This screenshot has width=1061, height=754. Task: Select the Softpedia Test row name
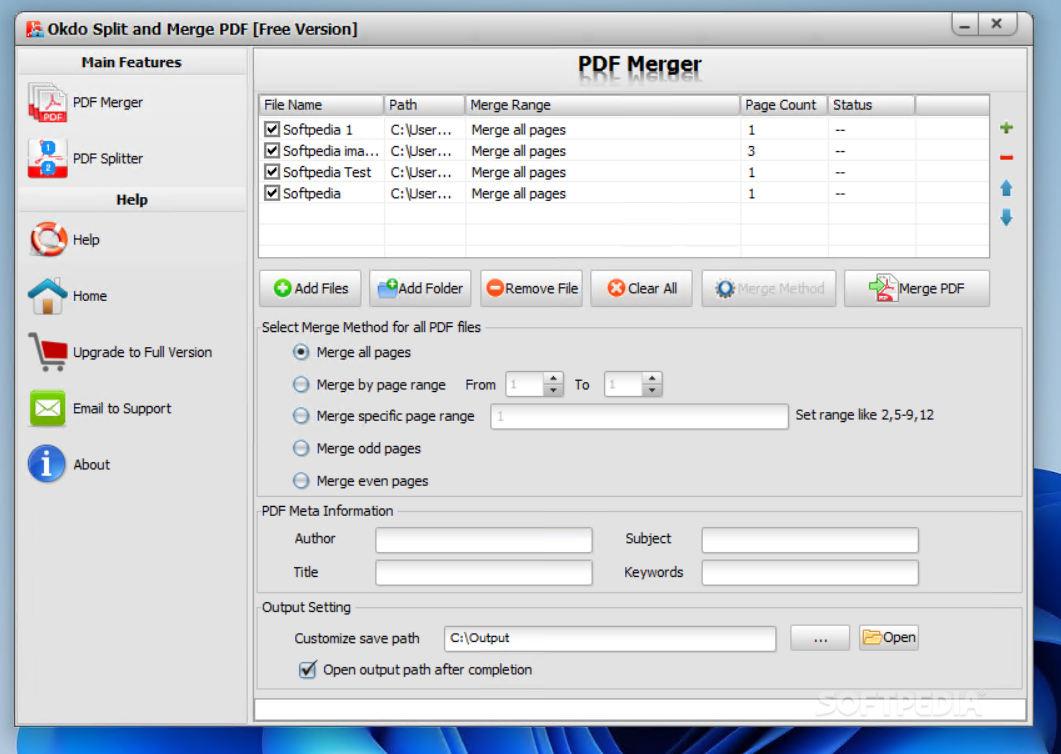[327, 172]
